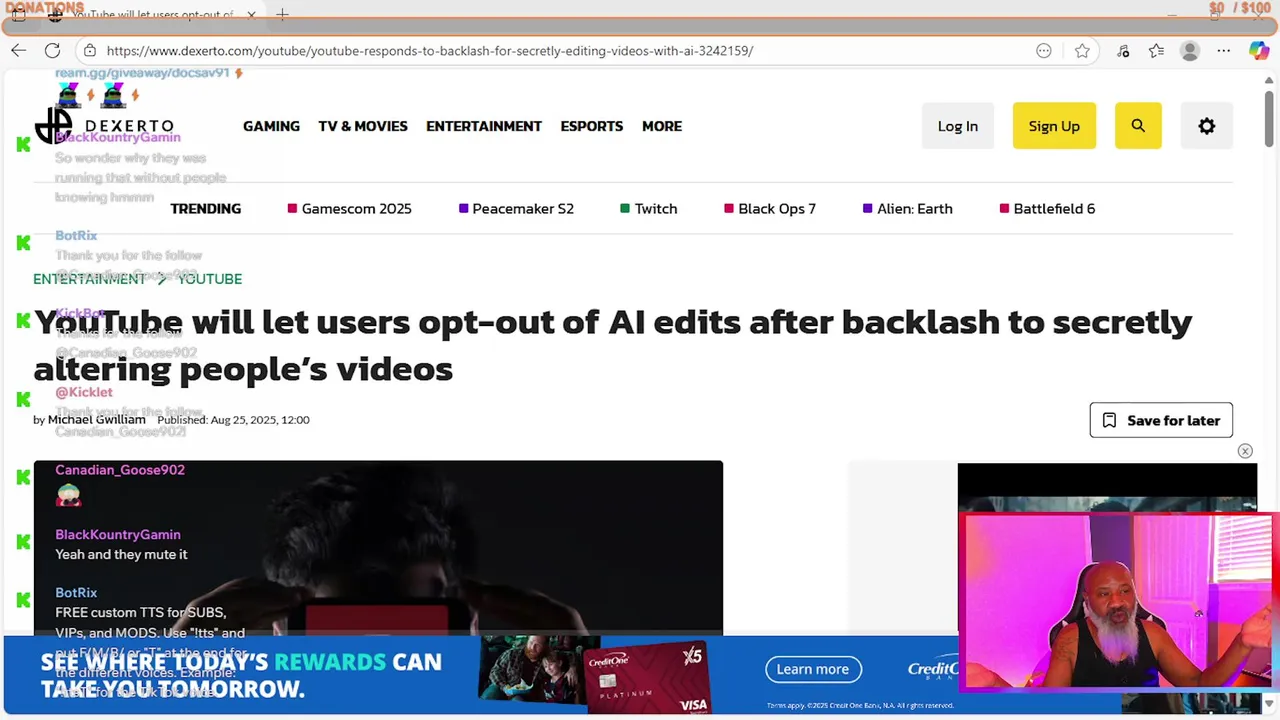The height and width of the screenshot is (720, 1280).
Task: Click Canadian_Goose902 chat username
Action: [x=120, y=470]
